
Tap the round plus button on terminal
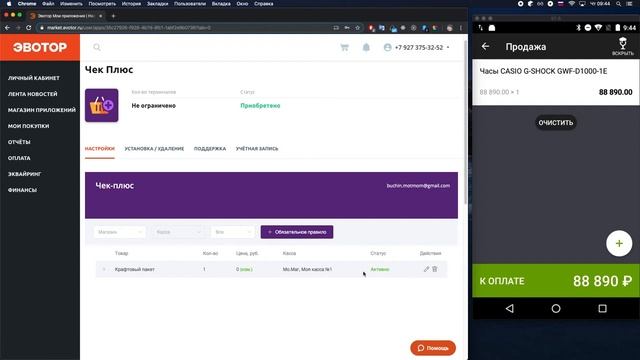point(619,244)
